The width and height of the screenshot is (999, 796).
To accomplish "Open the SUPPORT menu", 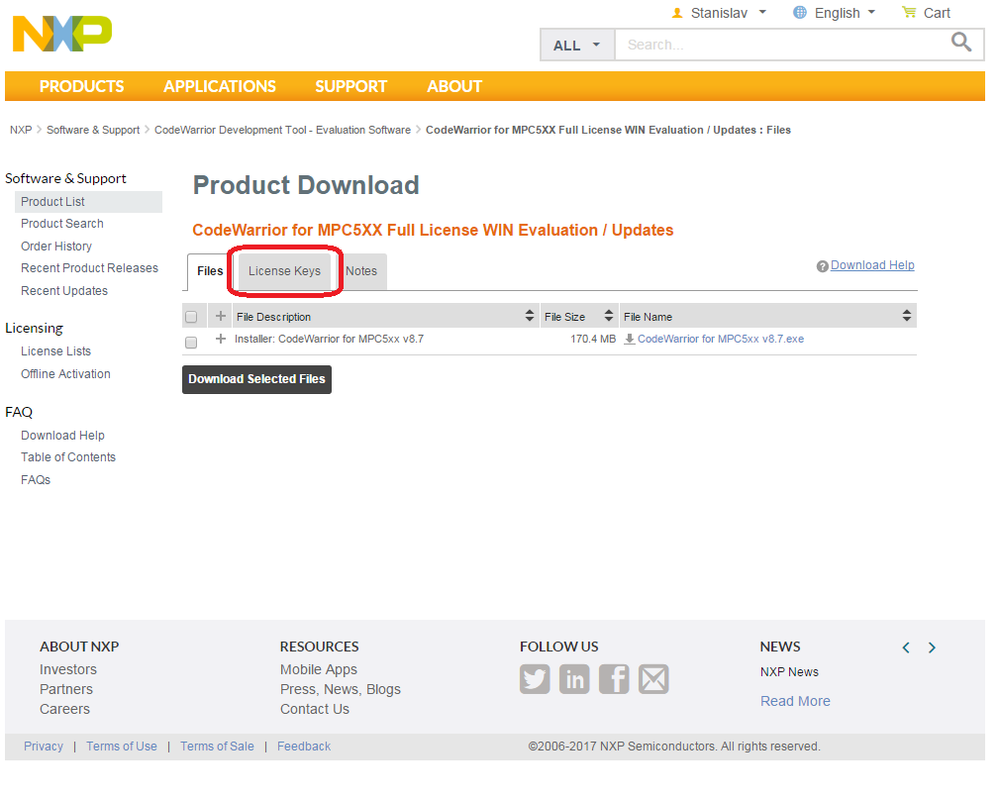I will click(351, 86).
